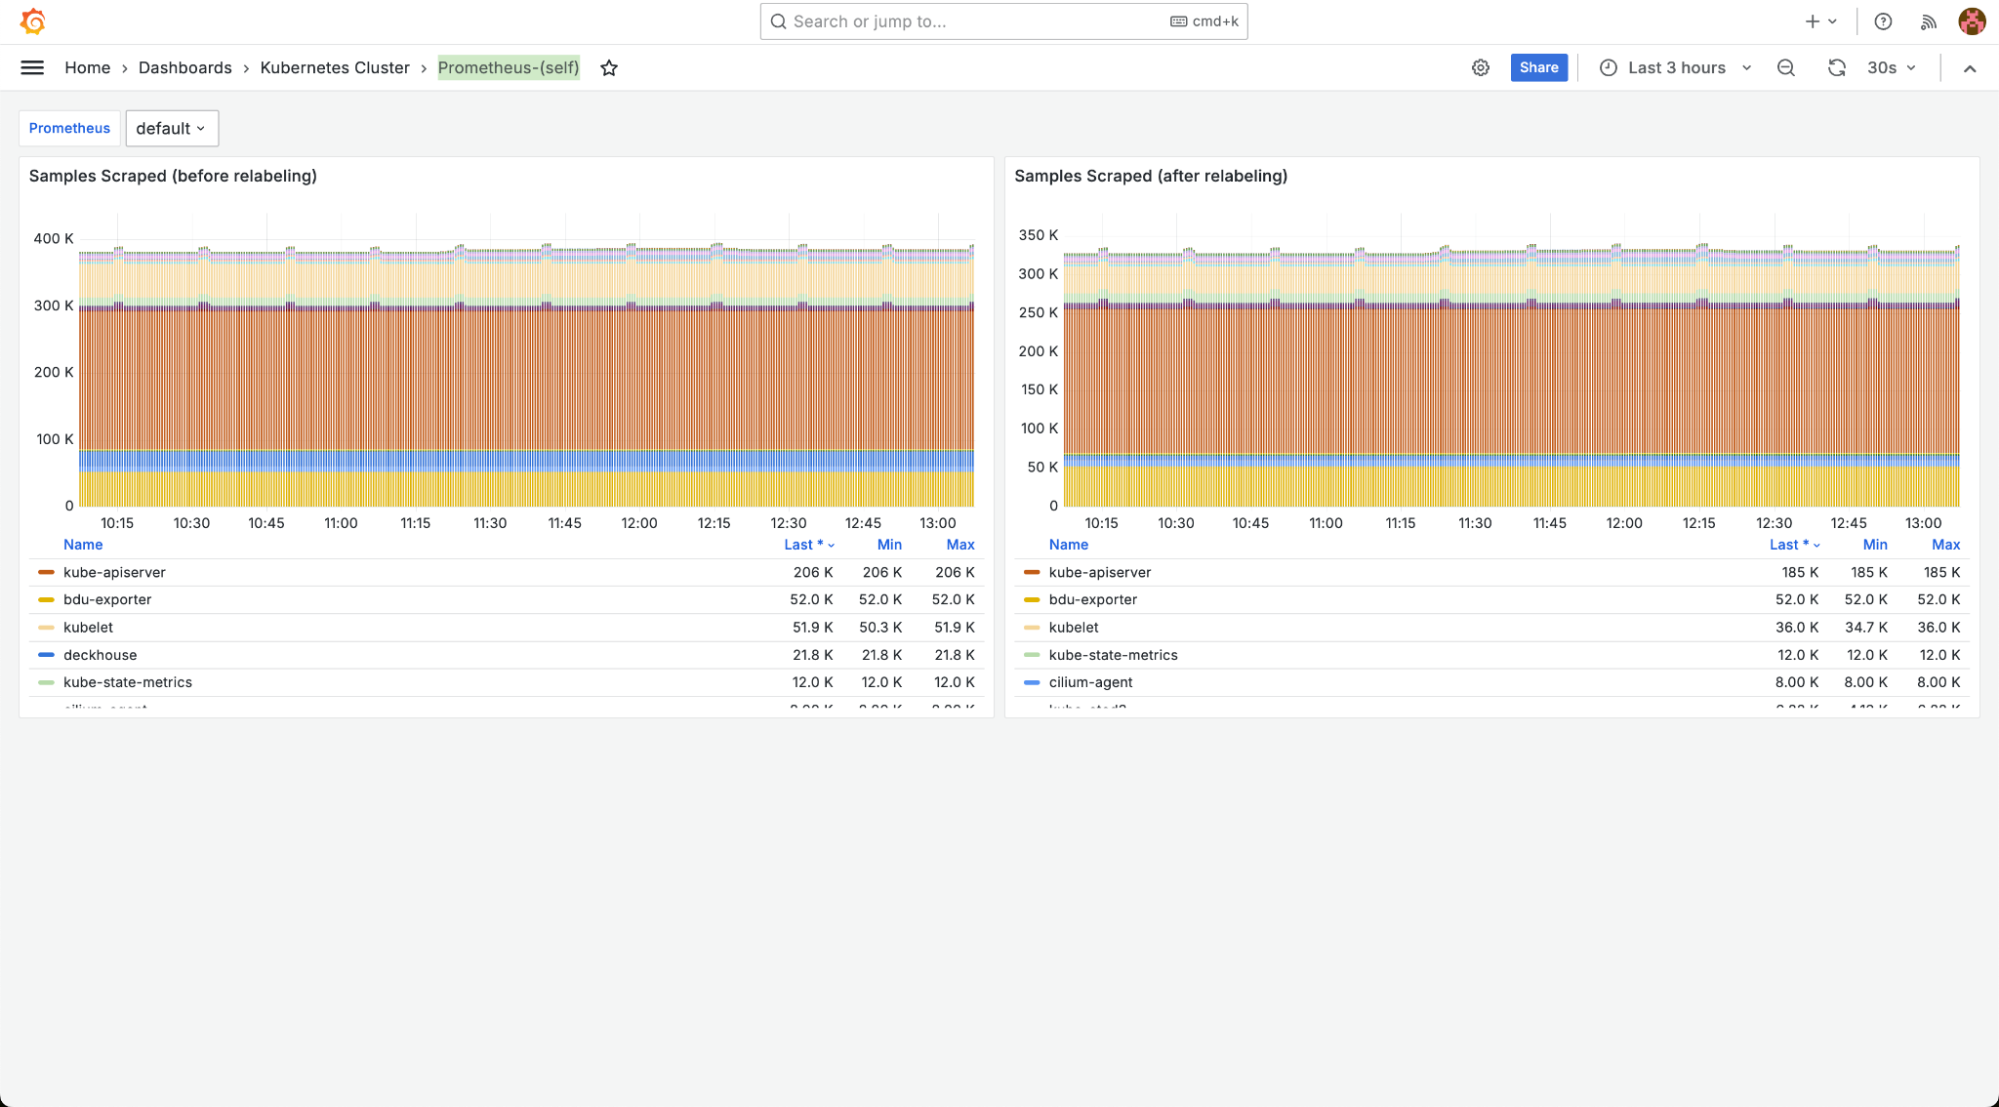
Task: Toggle kube-apiserver series in left legend
Action: point(114,572)
